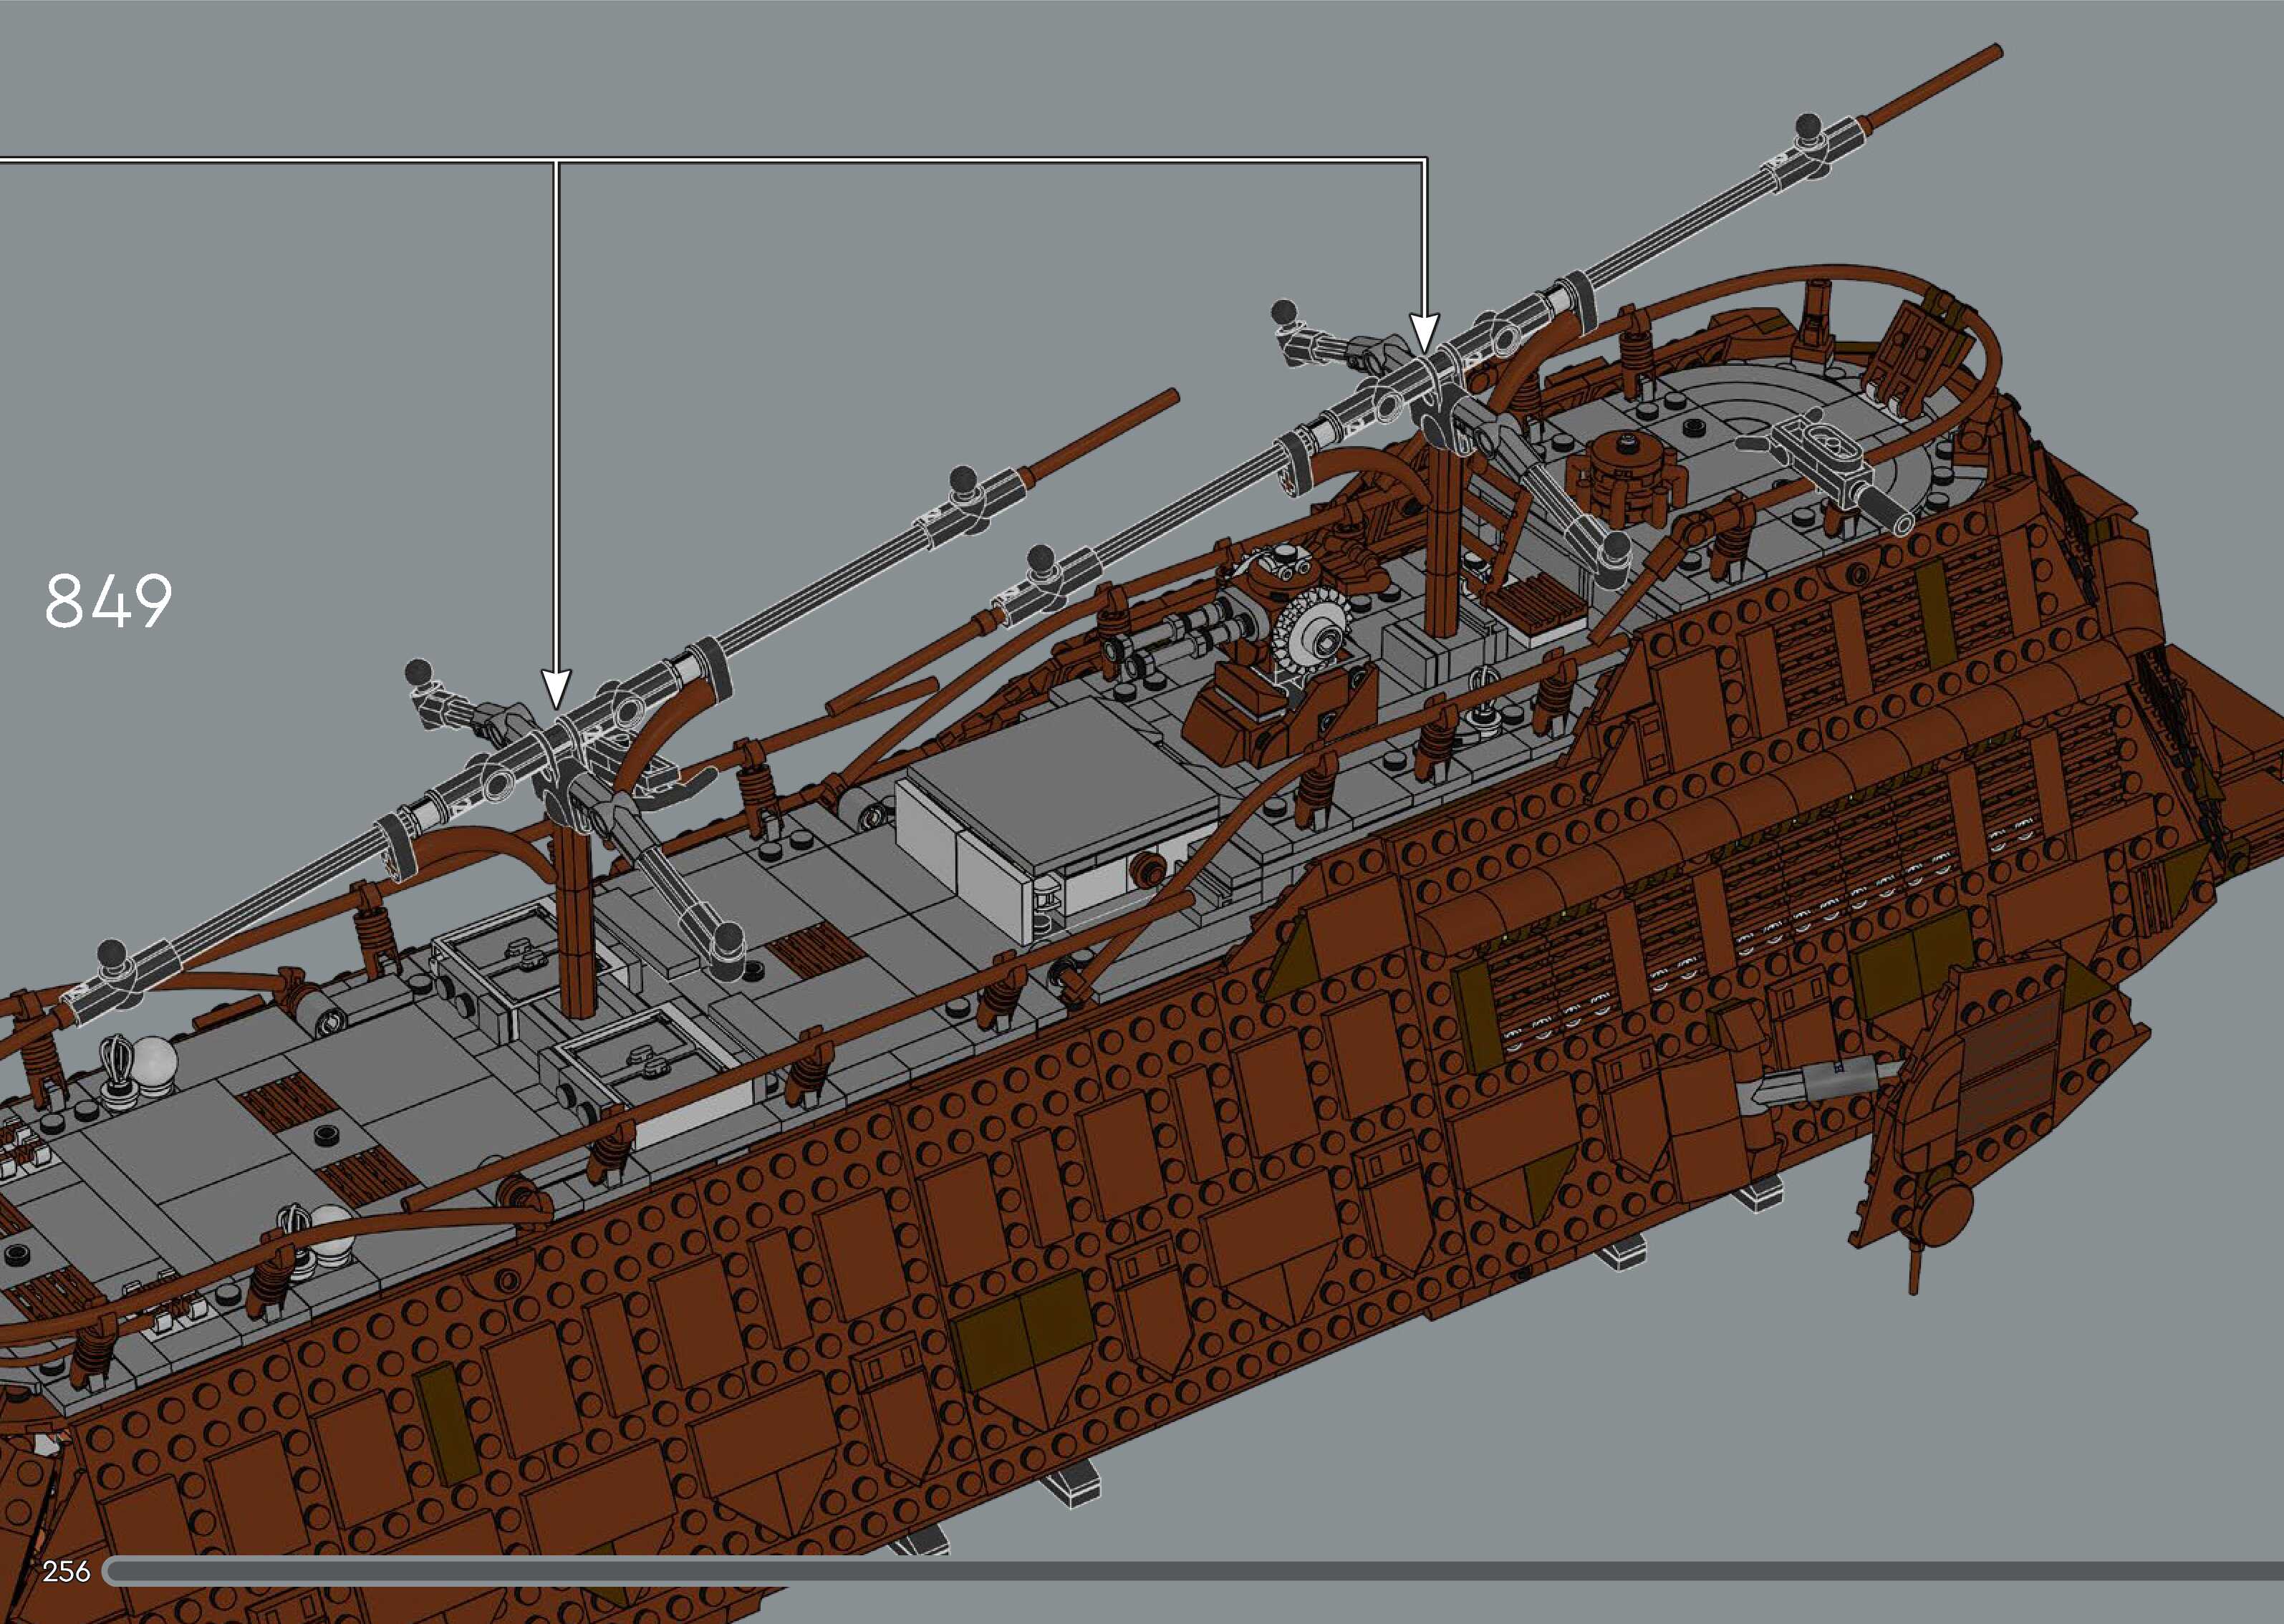2284x1624 pixels.
Task: Click the page number 256
Action: (66, 1571)
